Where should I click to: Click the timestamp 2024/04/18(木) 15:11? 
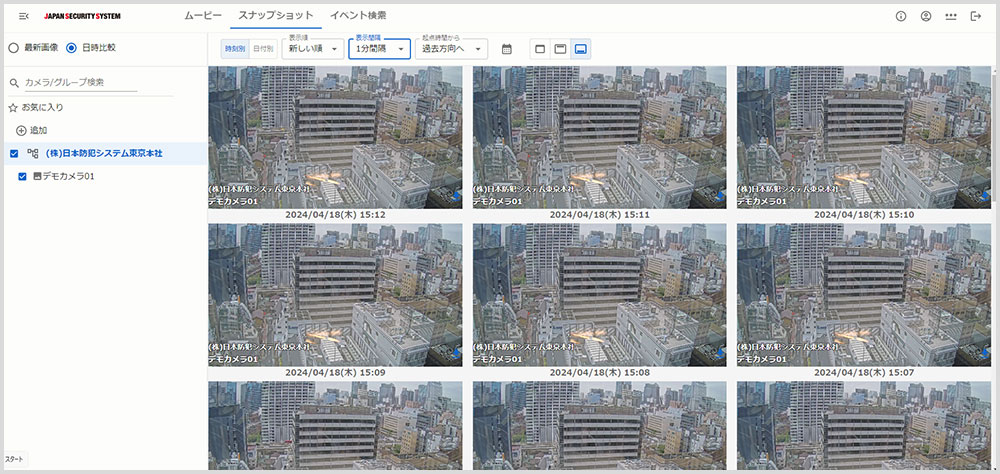tap(599, 215)
